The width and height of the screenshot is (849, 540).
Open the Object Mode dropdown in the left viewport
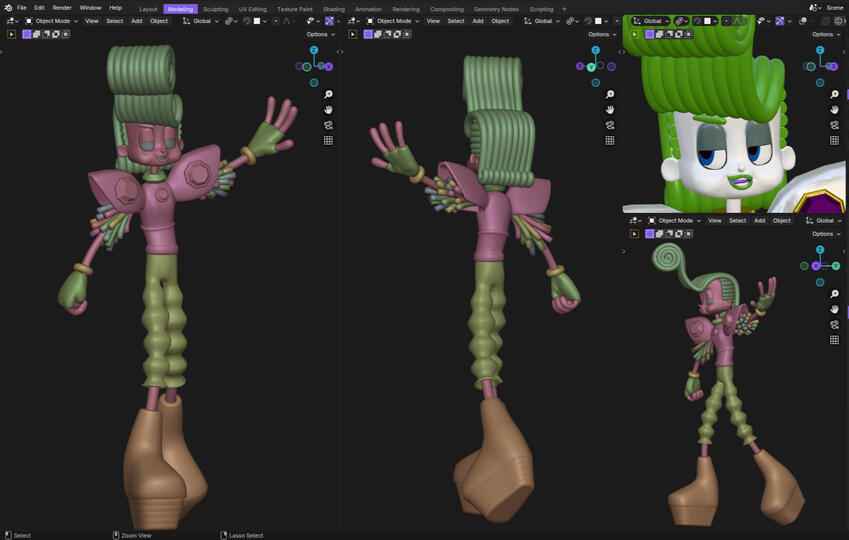pyautogui.click(x=50, y=21)
